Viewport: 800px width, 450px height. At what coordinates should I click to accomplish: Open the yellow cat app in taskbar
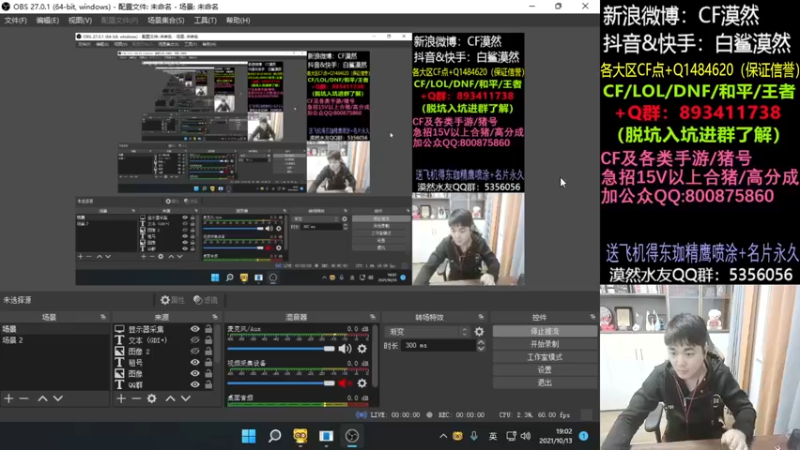tap(300, 436)
